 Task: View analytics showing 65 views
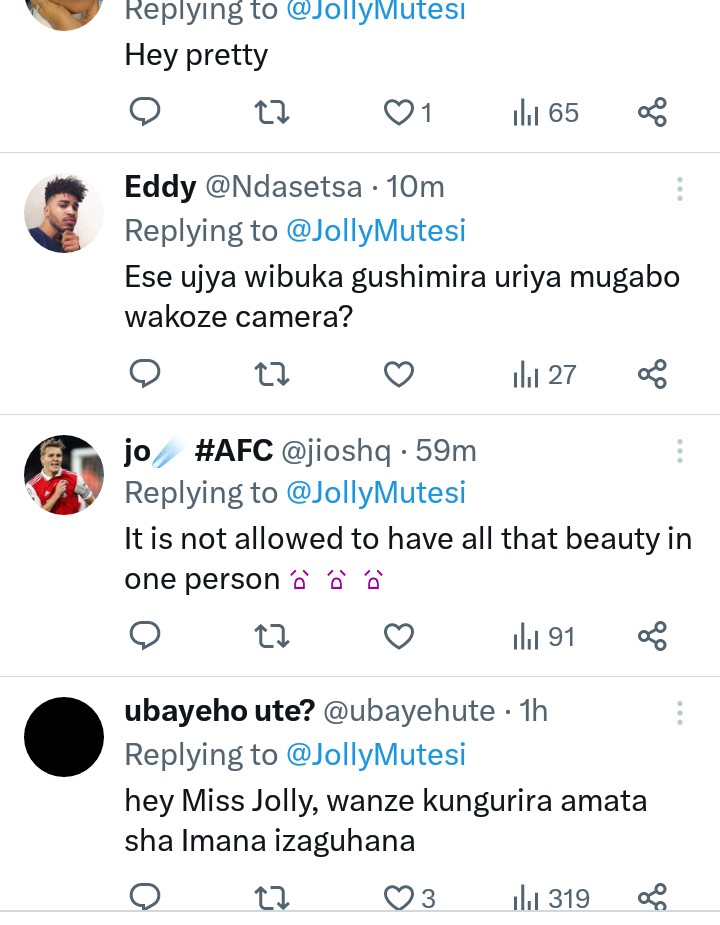(x=546, y=112)
